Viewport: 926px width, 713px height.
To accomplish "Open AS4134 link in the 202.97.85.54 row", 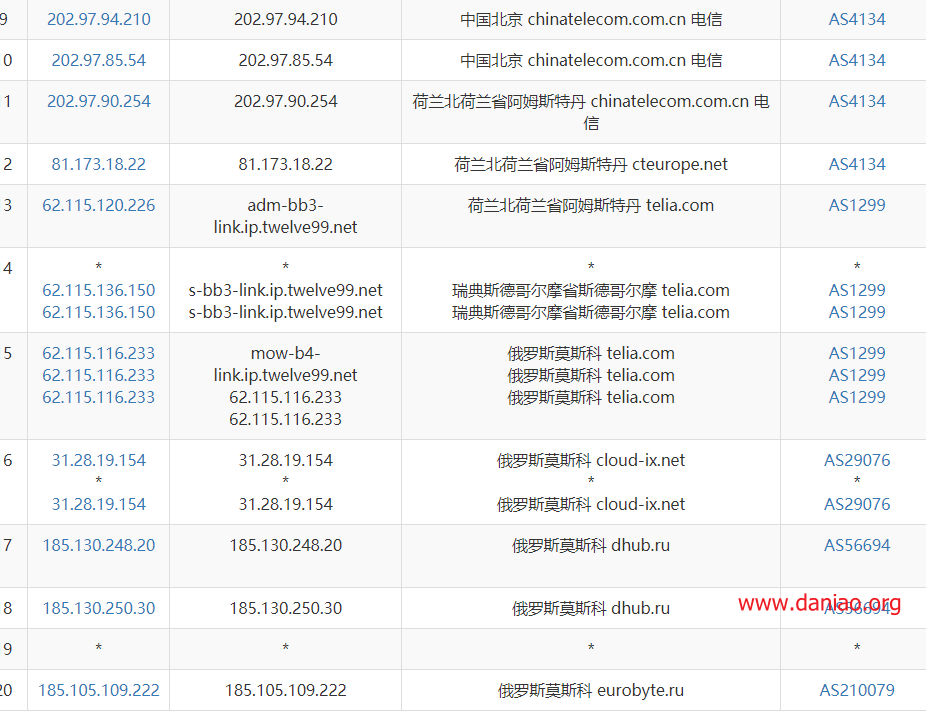I will coord(857,60).
